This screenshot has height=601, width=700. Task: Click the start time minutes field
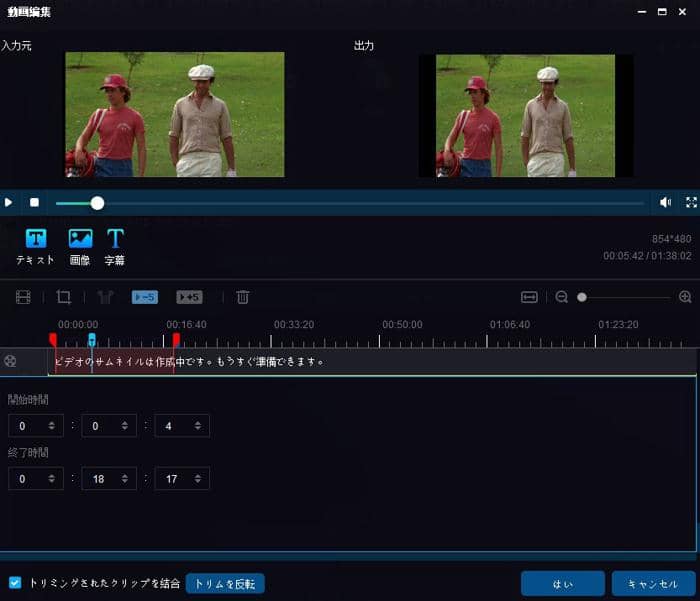coord(109,426)
